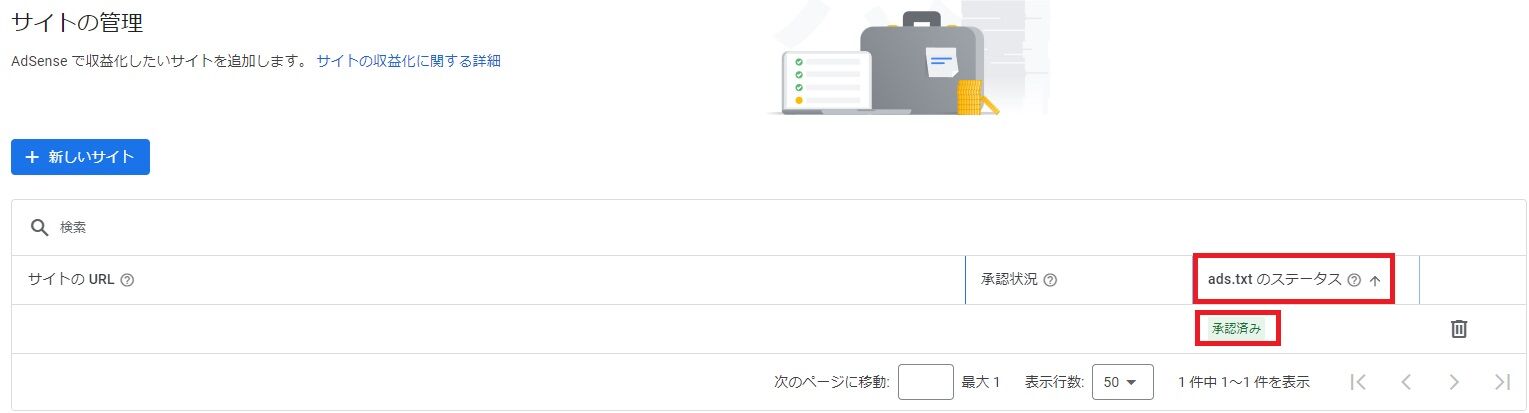The image size is (1529, 413).
Task: Open サイトの収益化に関する詳細 link
Action: tap(408, 61)
